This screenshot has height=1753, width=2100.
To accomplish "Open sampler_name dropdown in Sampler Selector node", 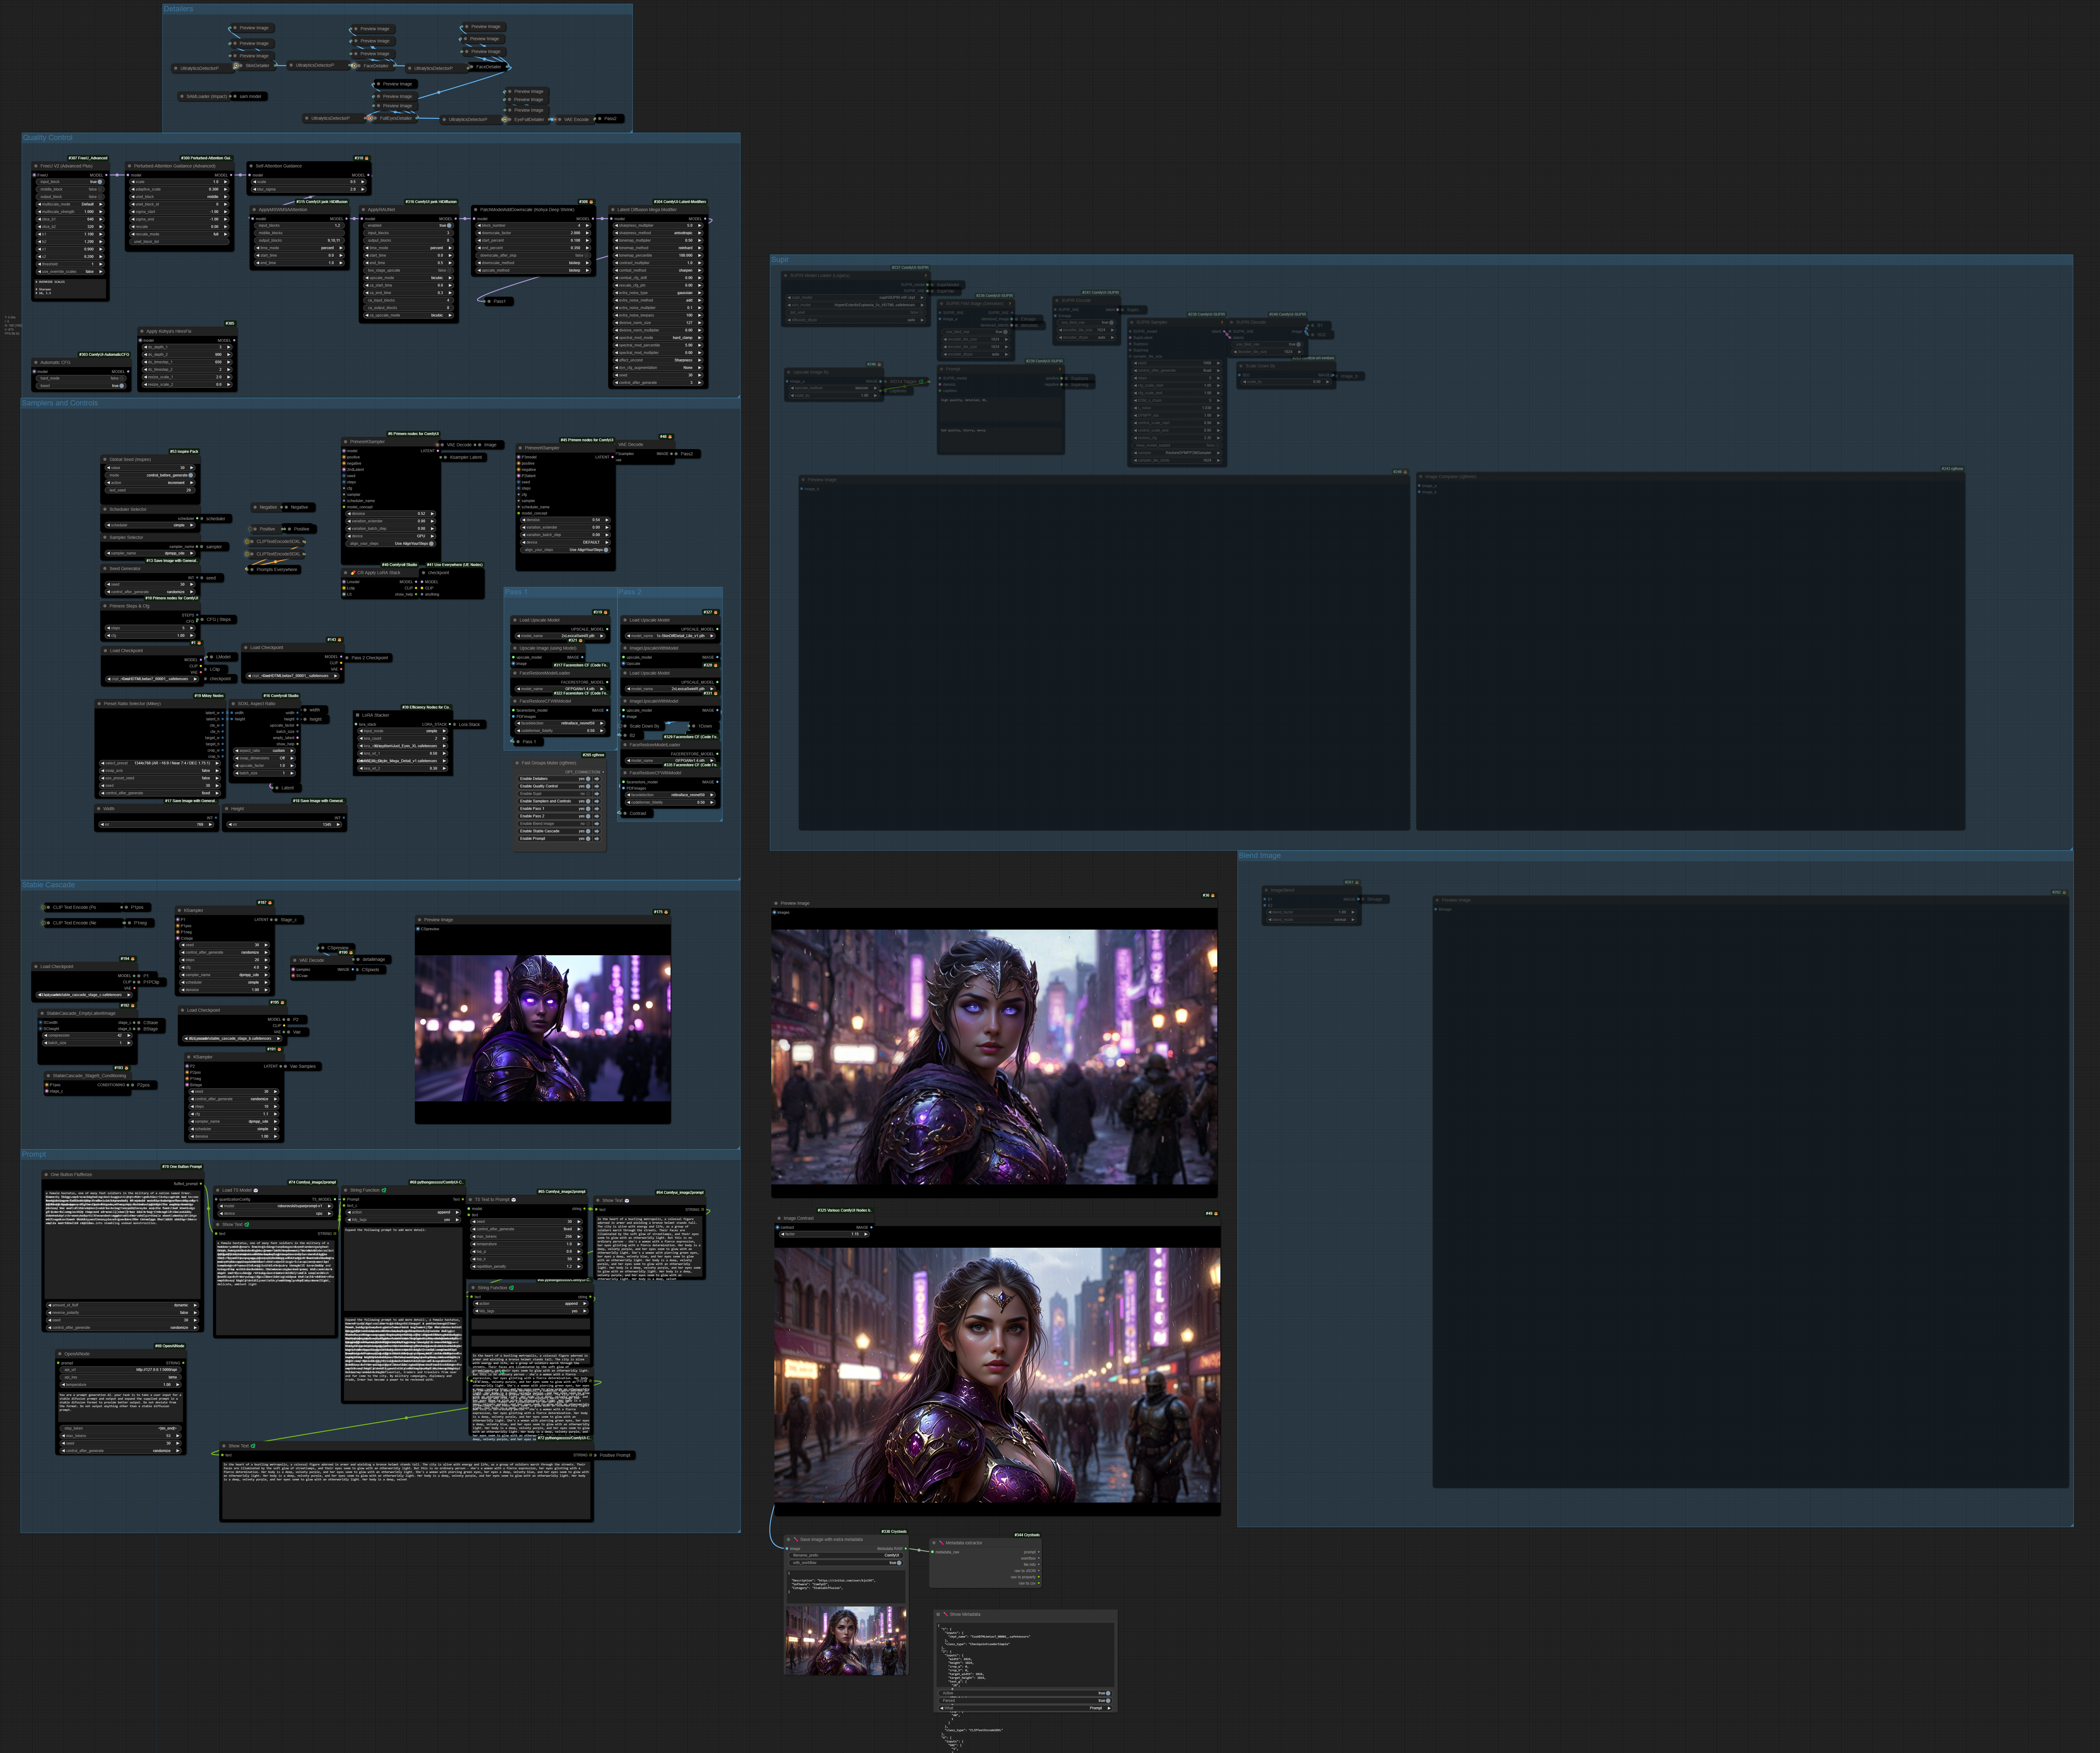I will click(150, 553).
